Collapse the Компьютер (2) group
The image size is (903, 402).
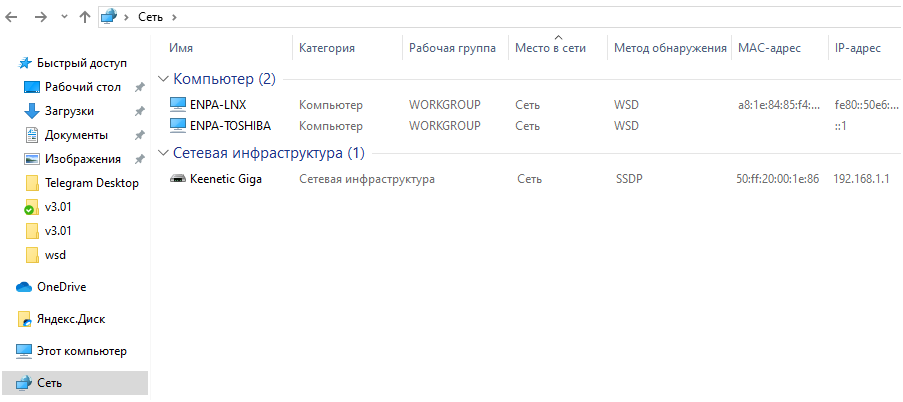click(x=163, y=79)
